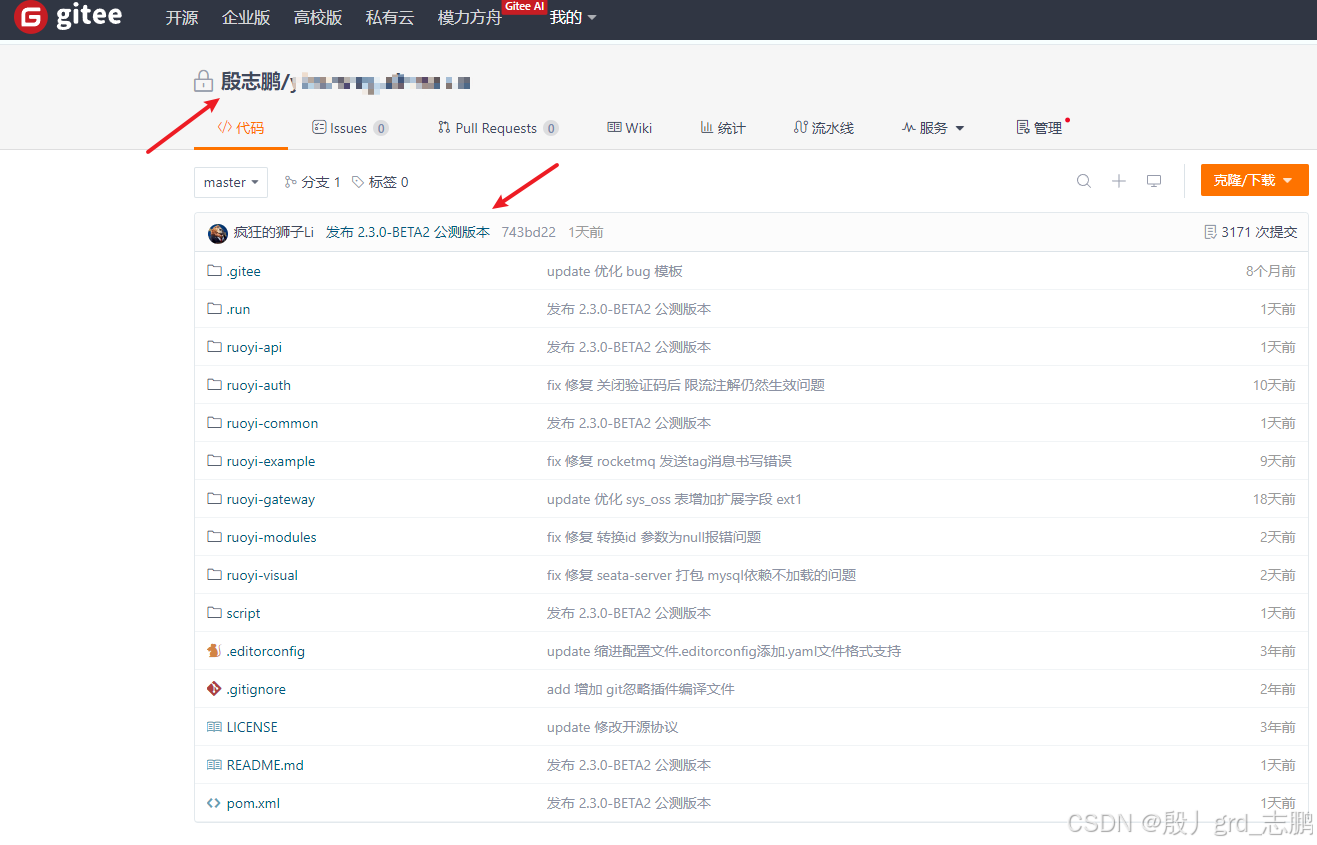Image resolution: width=1317 pixels, height=845 pixels.
Task: Click the ruoyi-example folder icon
Action: (214, 461)
